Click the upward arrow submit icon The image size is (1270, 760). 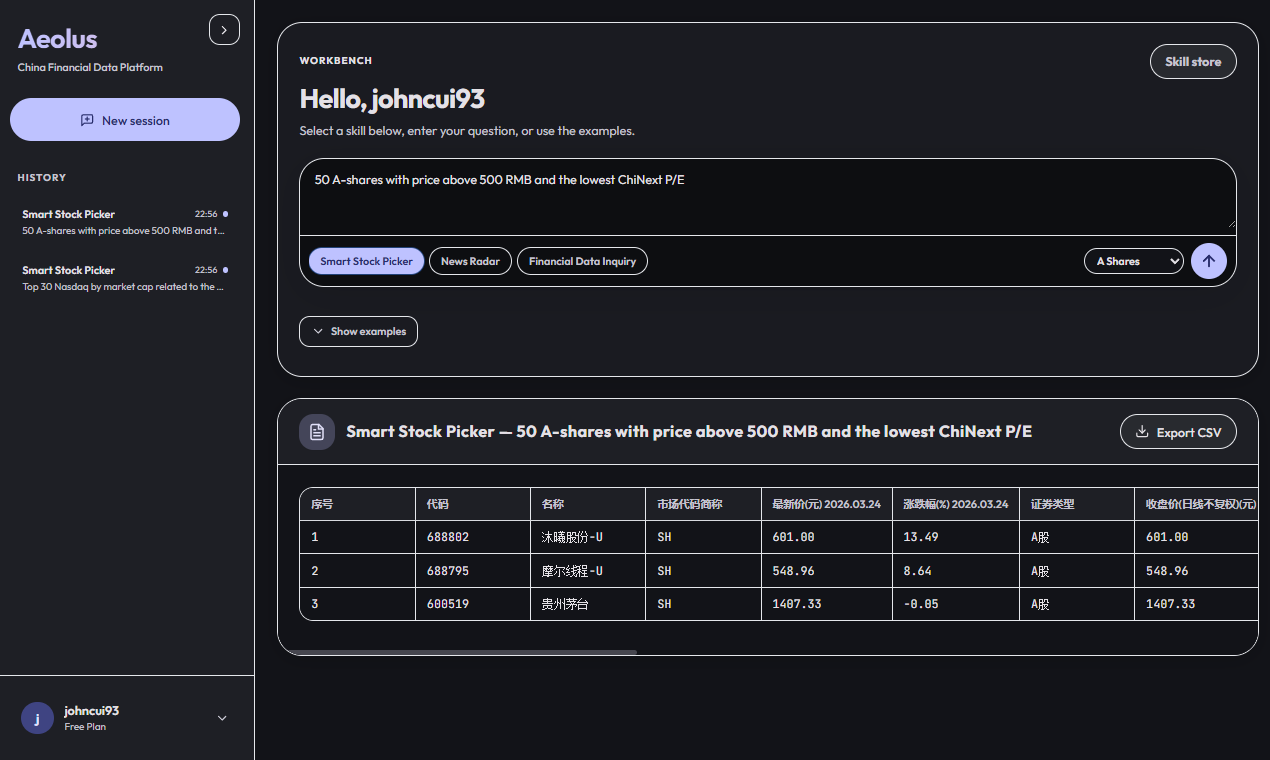click(x=1209, y=261)
